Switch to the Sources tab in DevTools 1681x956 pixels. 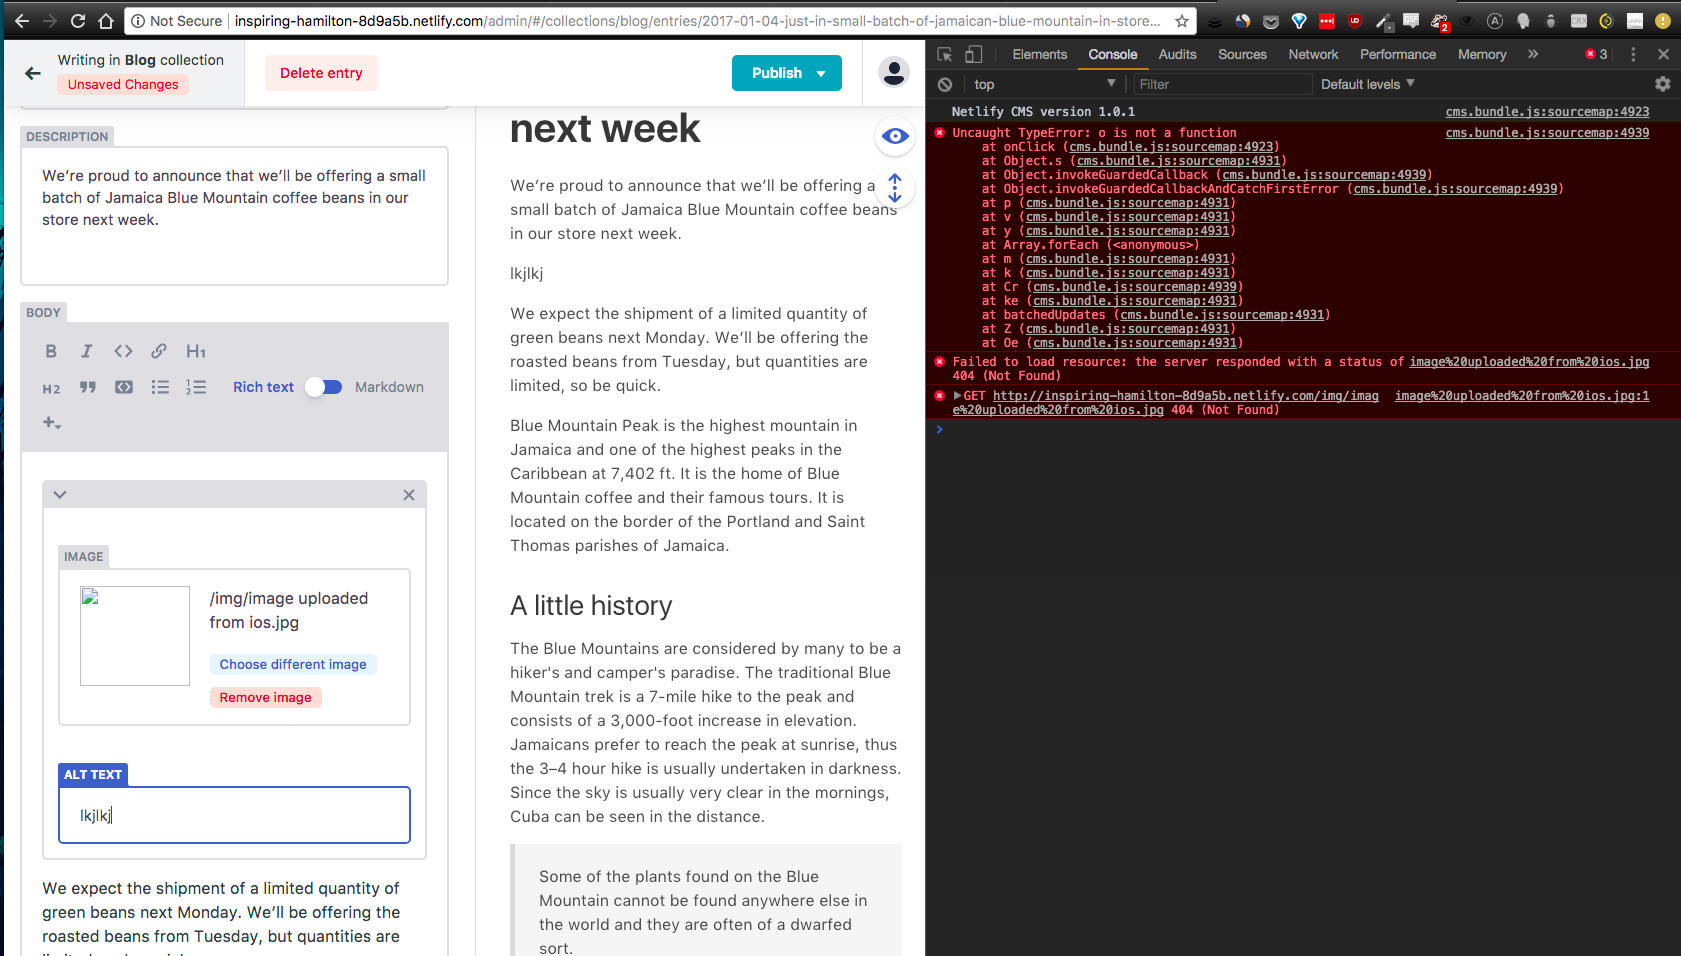pyautogui.click(x=1242, y=54)
